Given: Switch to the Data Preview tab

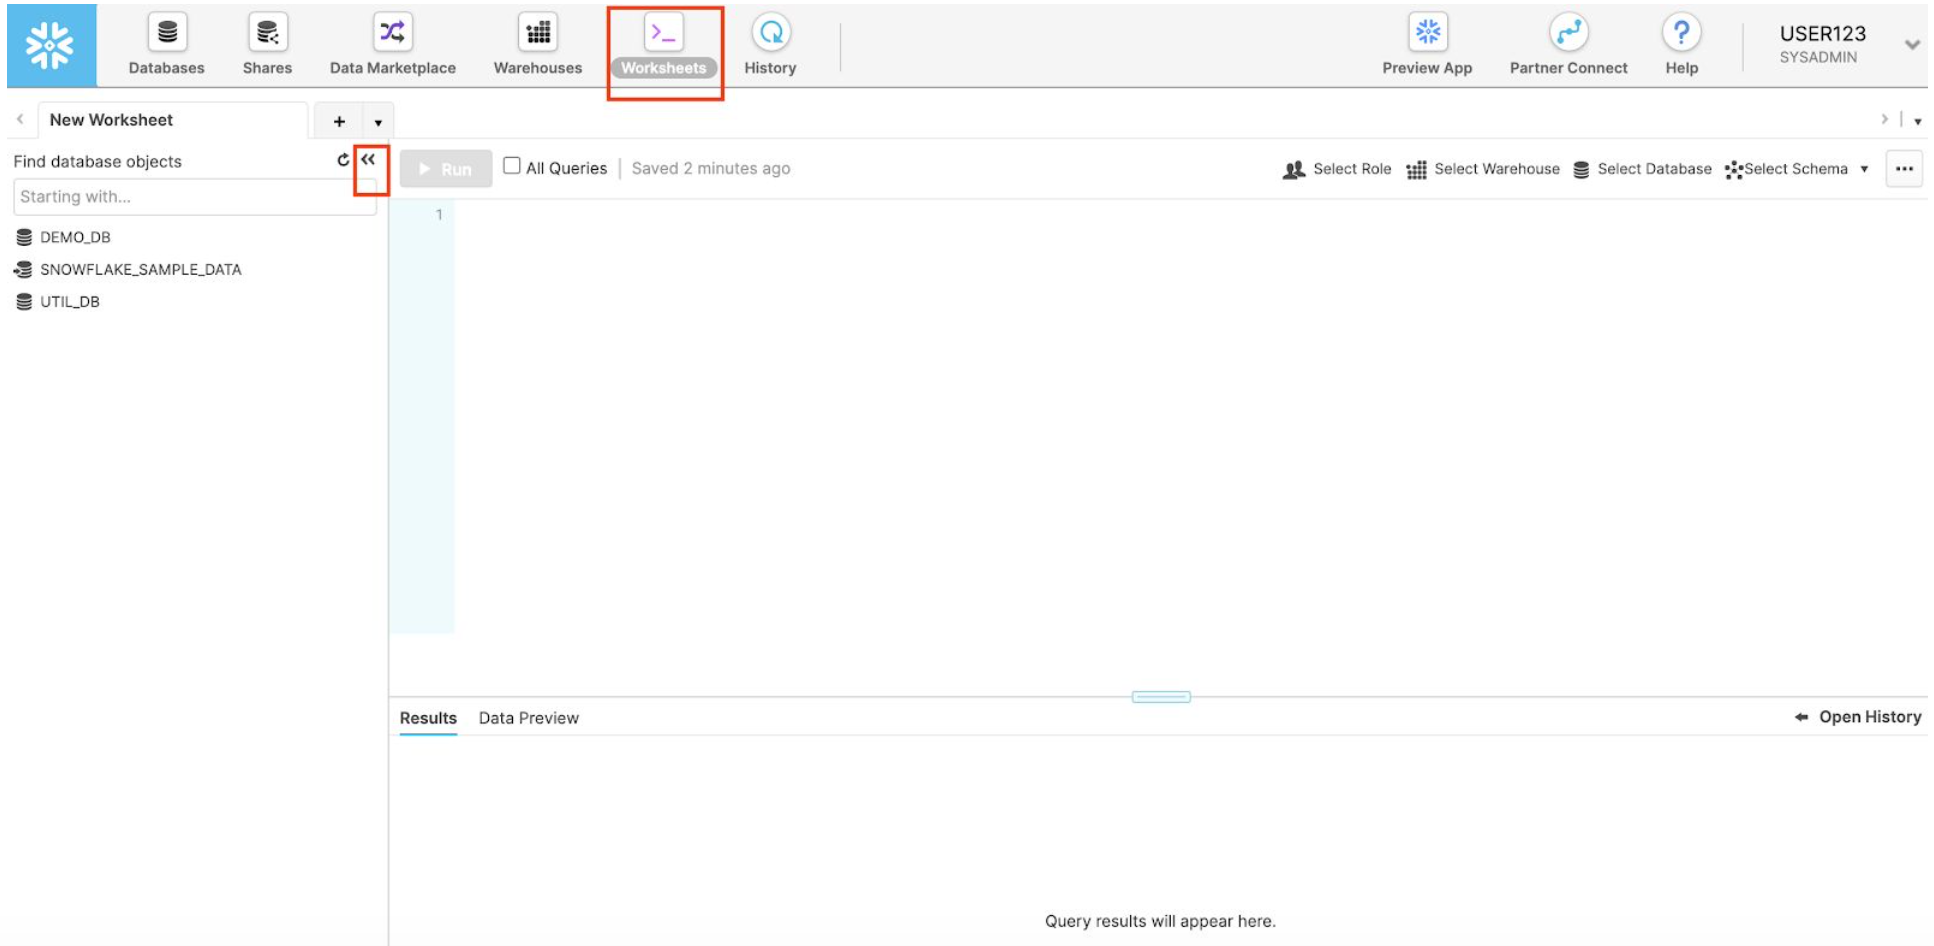Looking at the screenshot, I should [x=528, y=718].
